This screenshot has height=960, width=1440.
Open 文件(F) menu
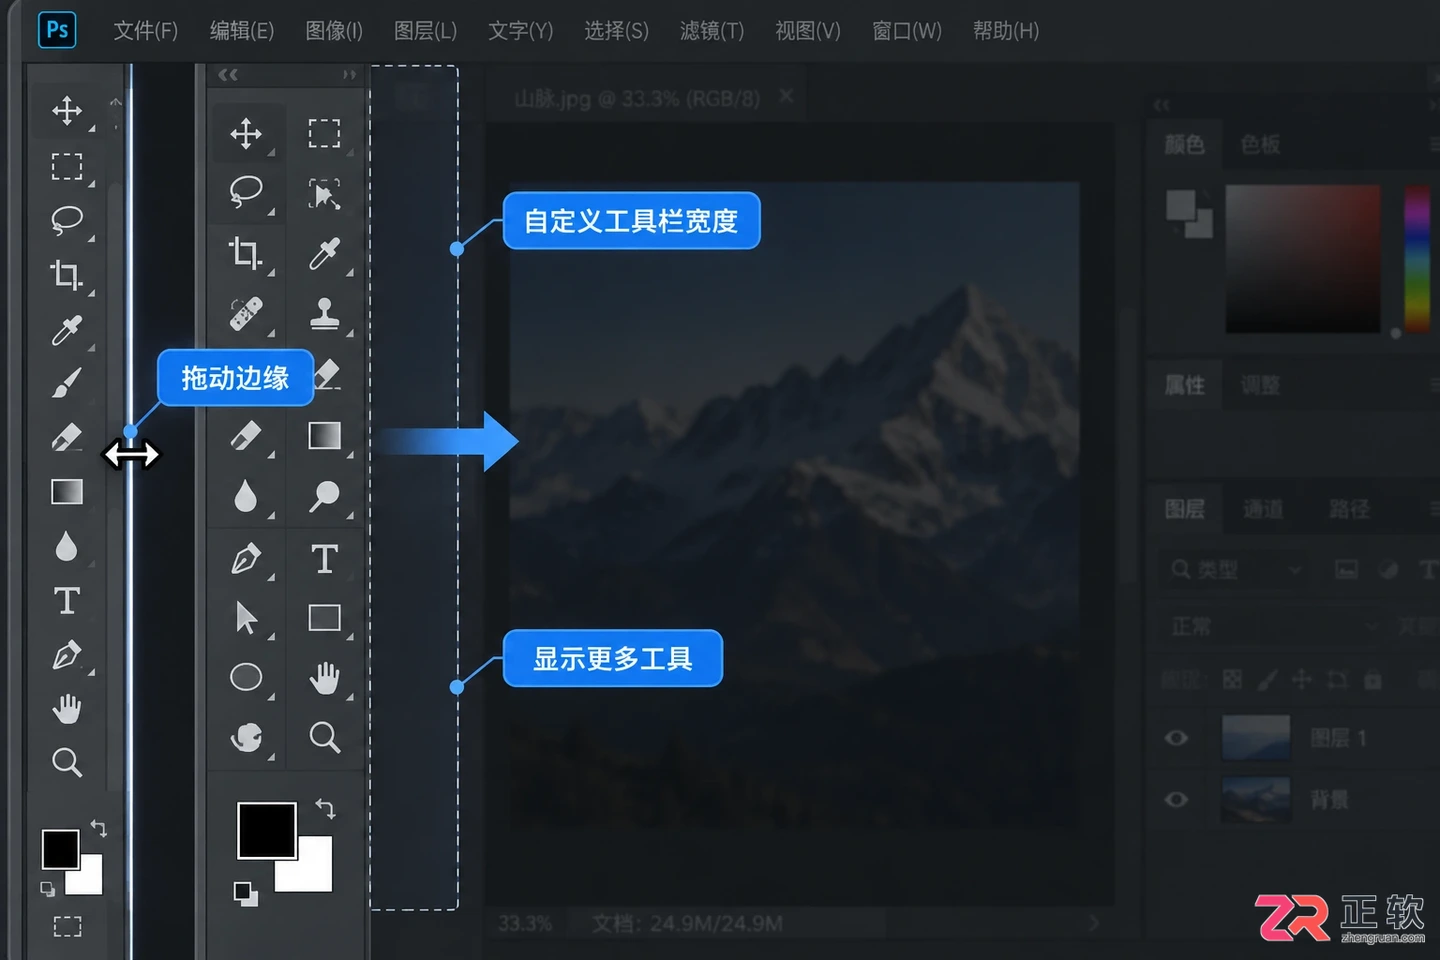click(145, 31)
